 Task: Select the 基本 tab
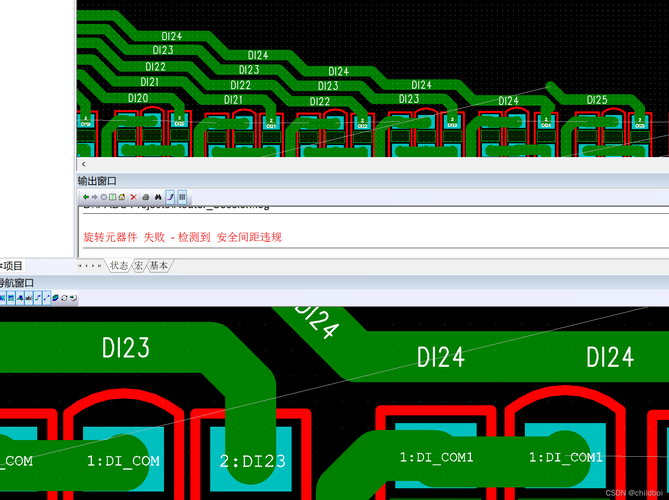click(x=159, y=266)
